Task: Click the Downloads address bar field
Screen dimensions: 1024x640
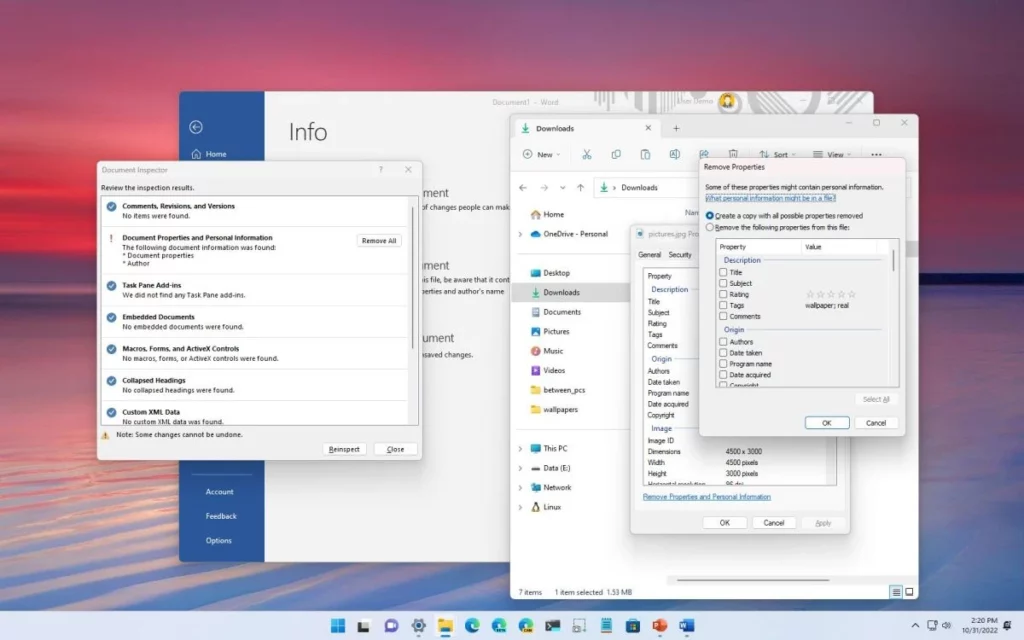Action: point(646,187)
